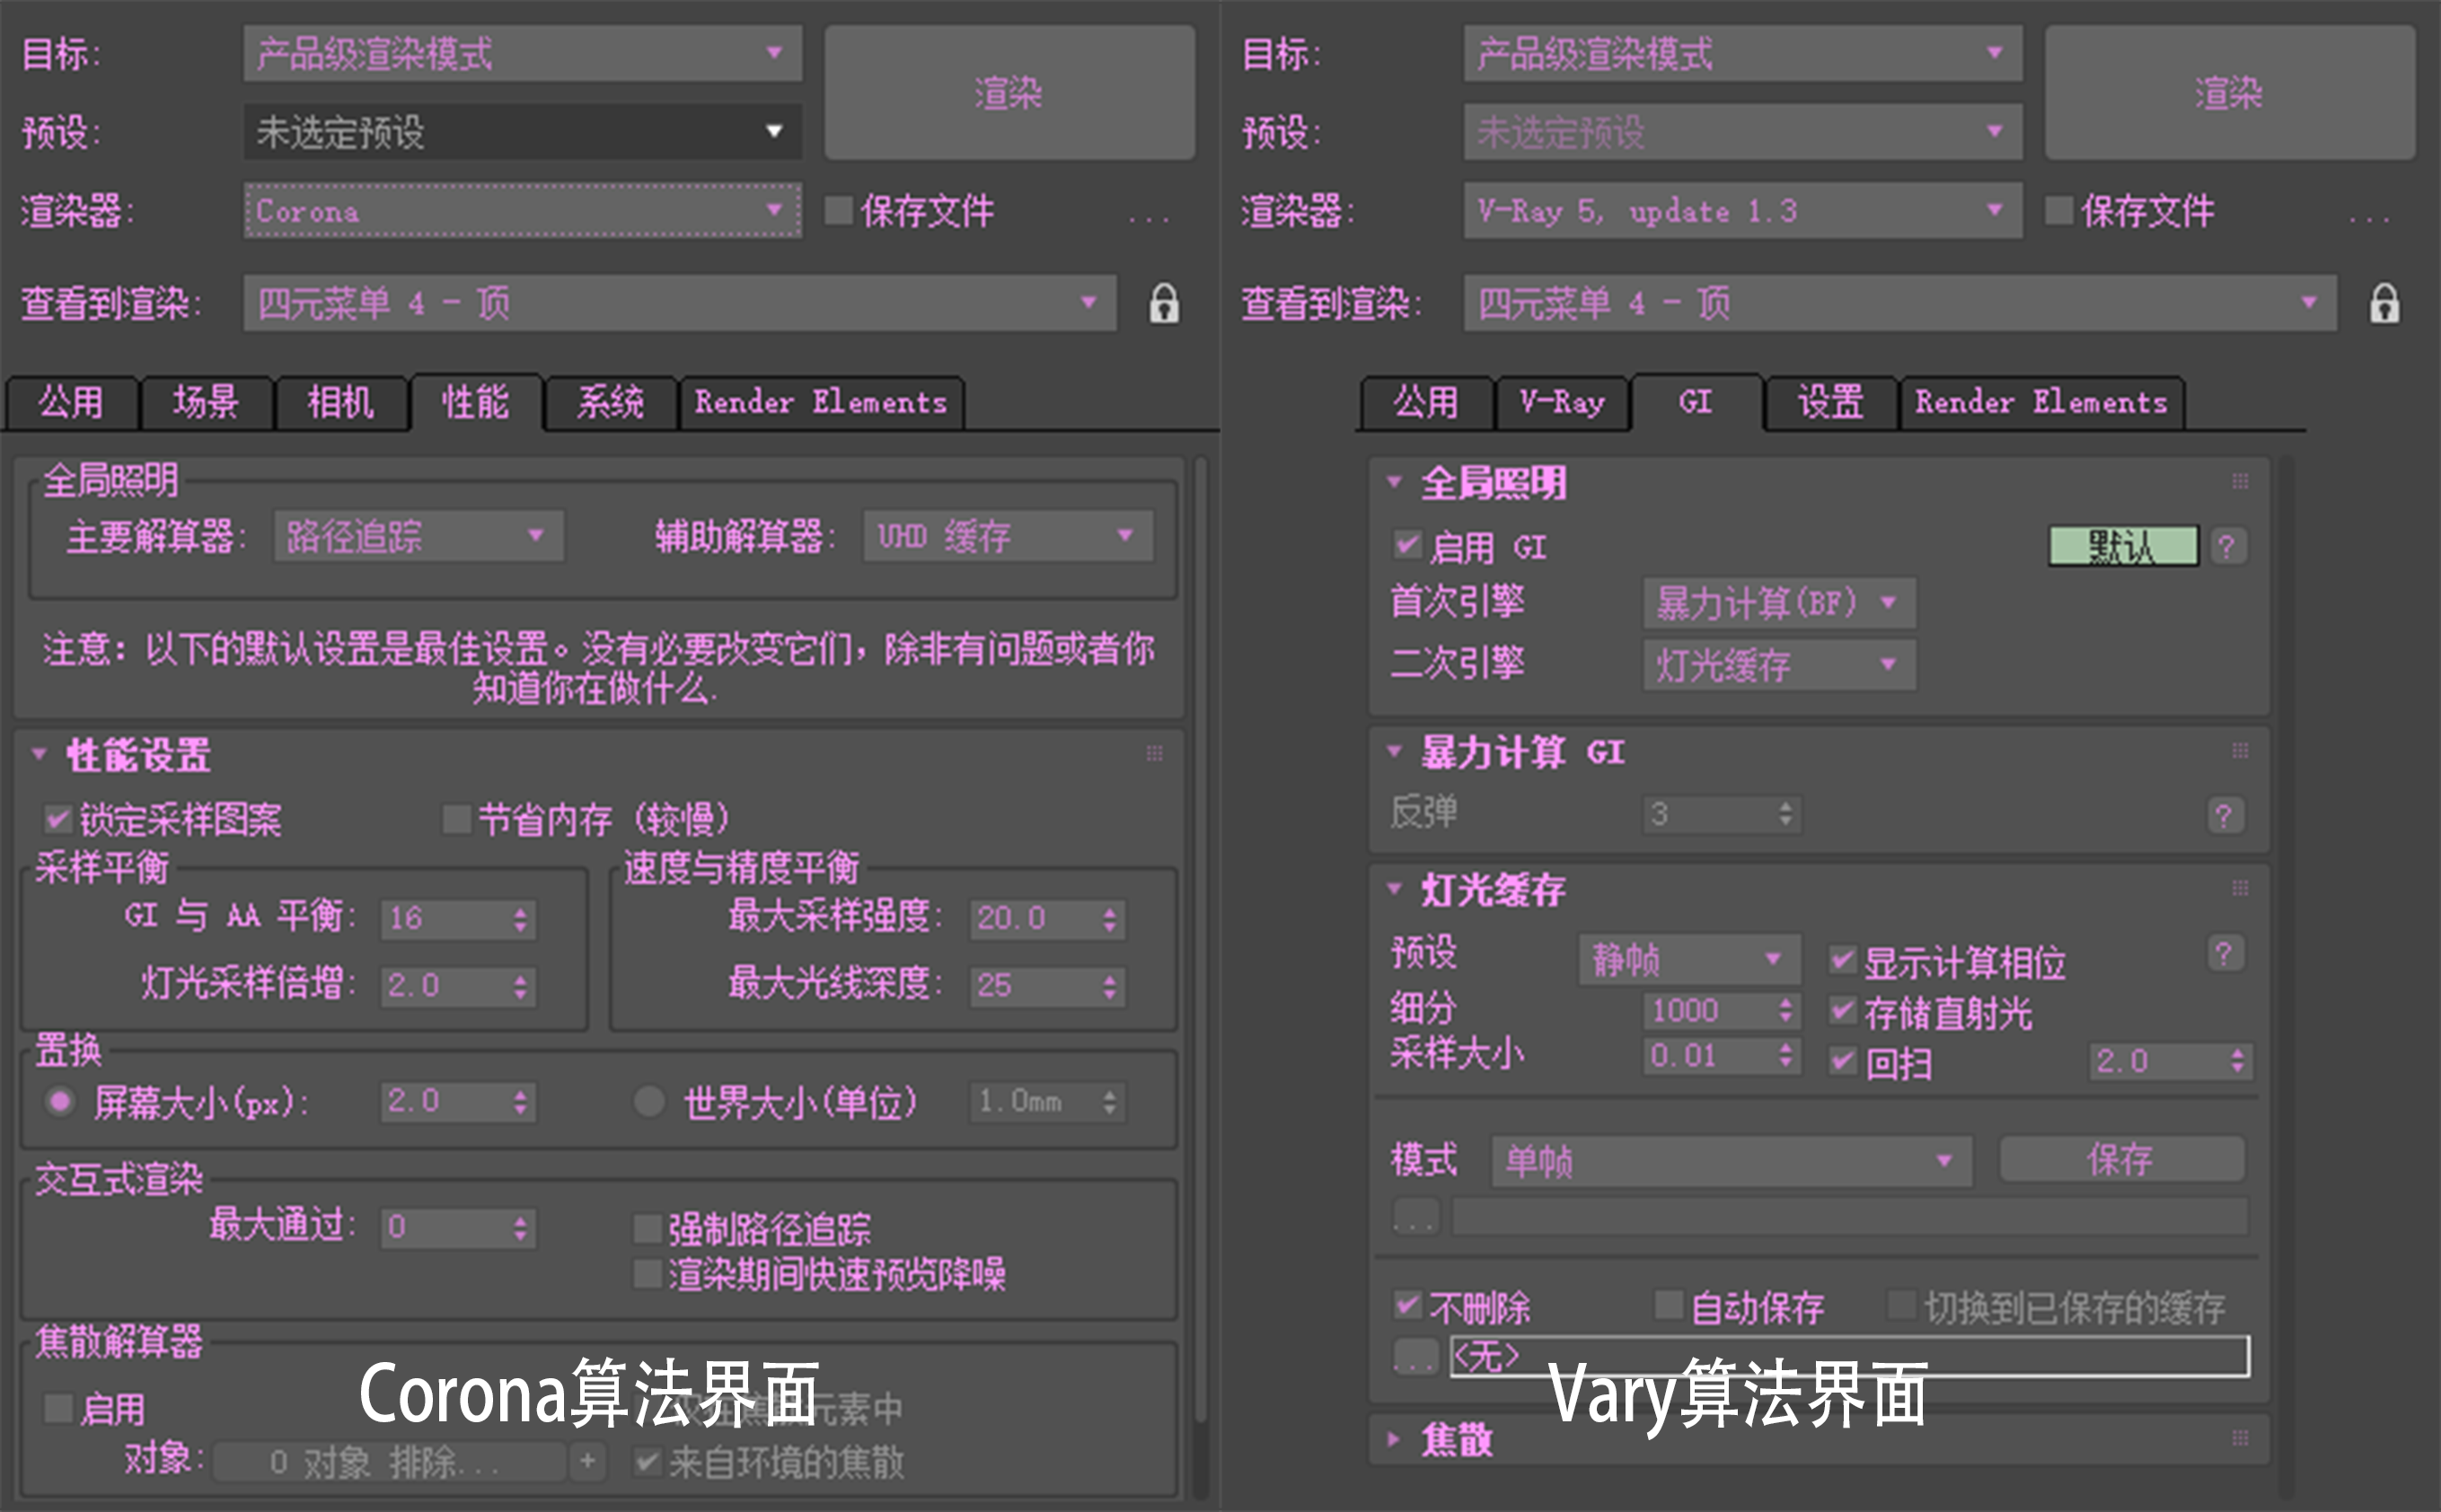Image resolution: width=2441 pixels, height=1512 pixels.
Task: Check 保存文件 in Corona panel
Action: click(x=838, y=210)
